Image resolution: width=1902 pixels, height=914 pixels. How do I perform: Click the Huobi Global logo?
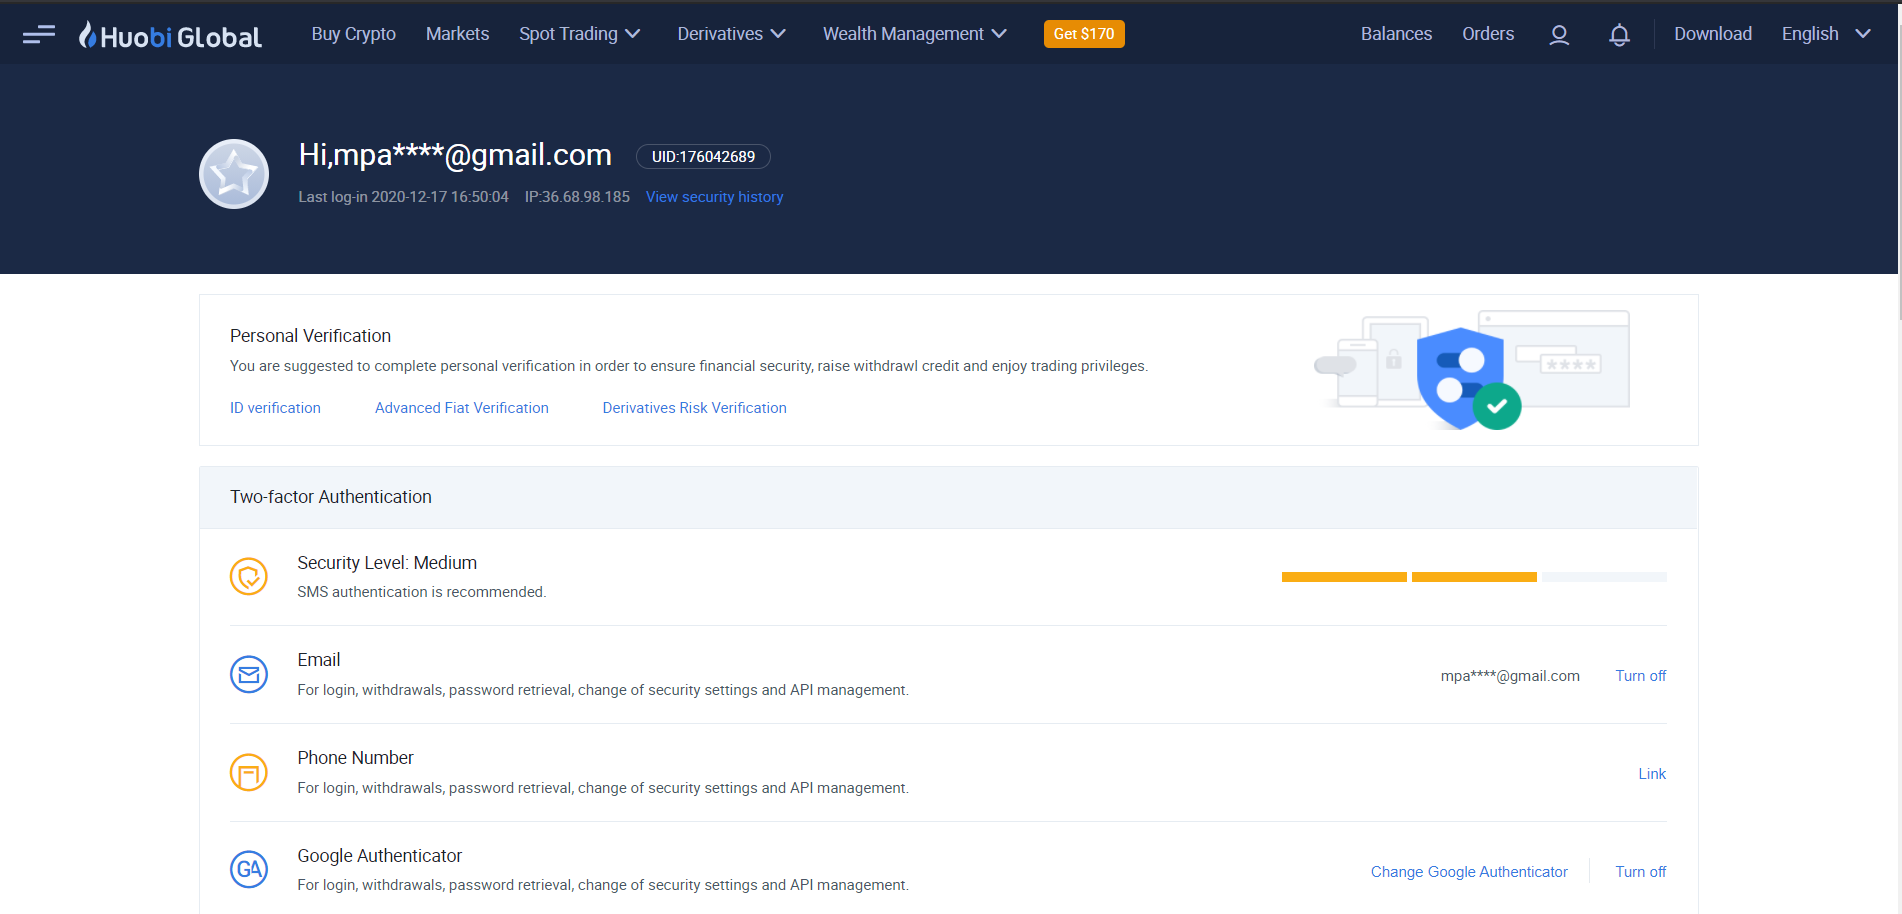tap(170, 35)
